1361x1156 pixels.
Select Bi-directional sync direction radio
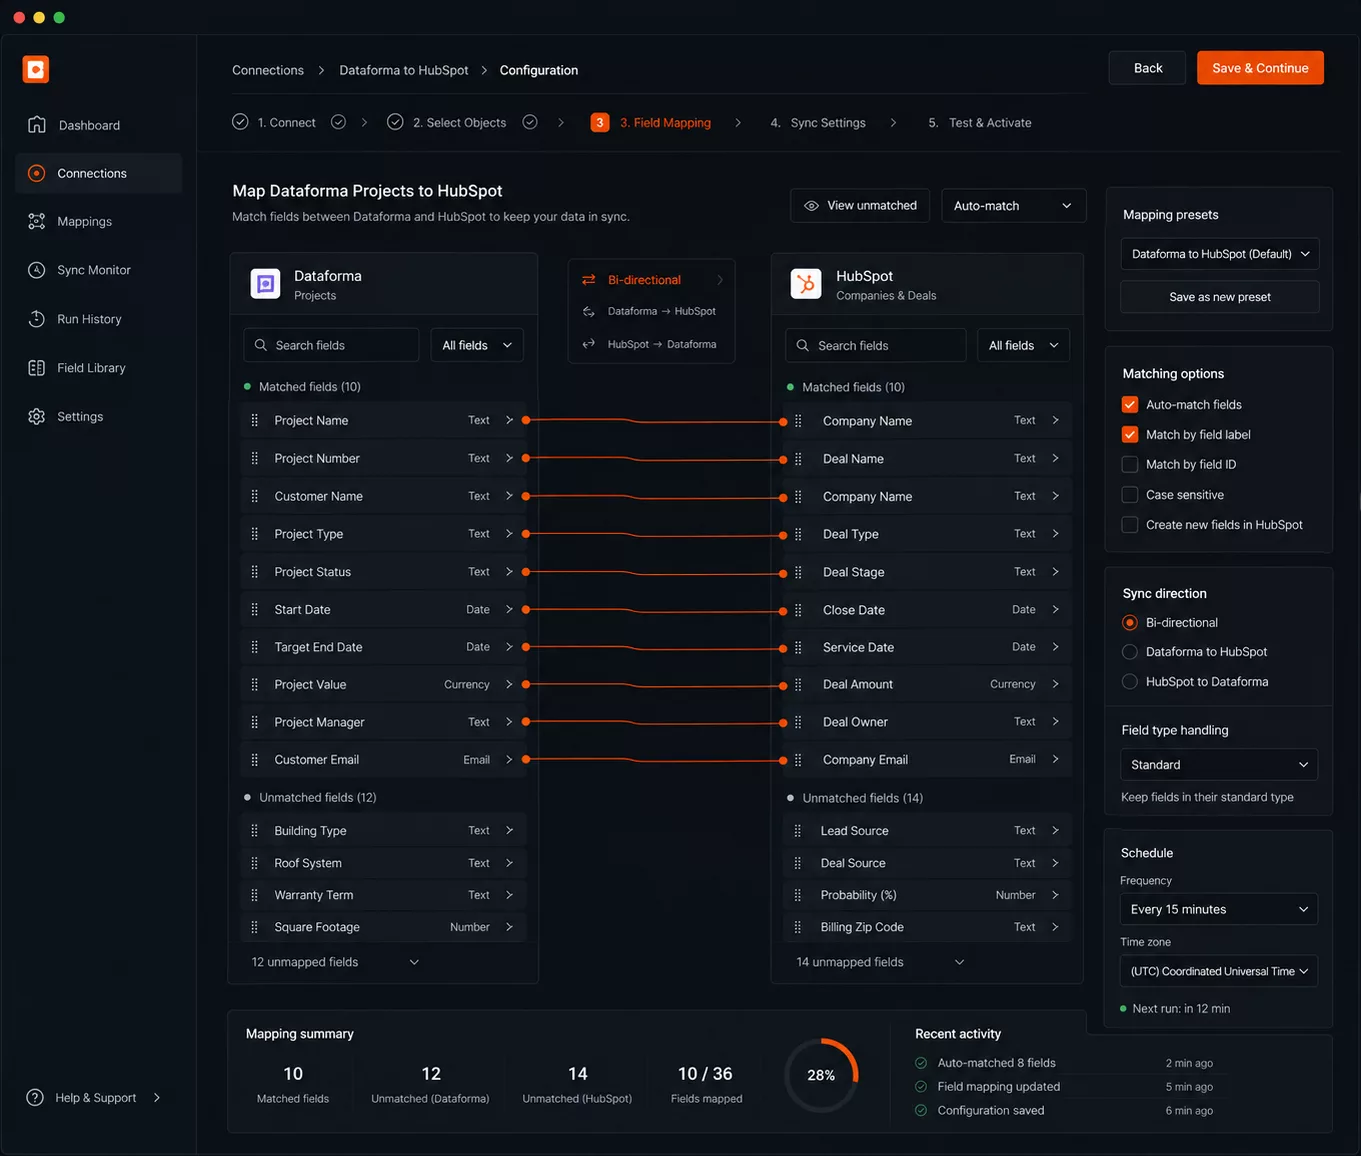pos(1130,622)
